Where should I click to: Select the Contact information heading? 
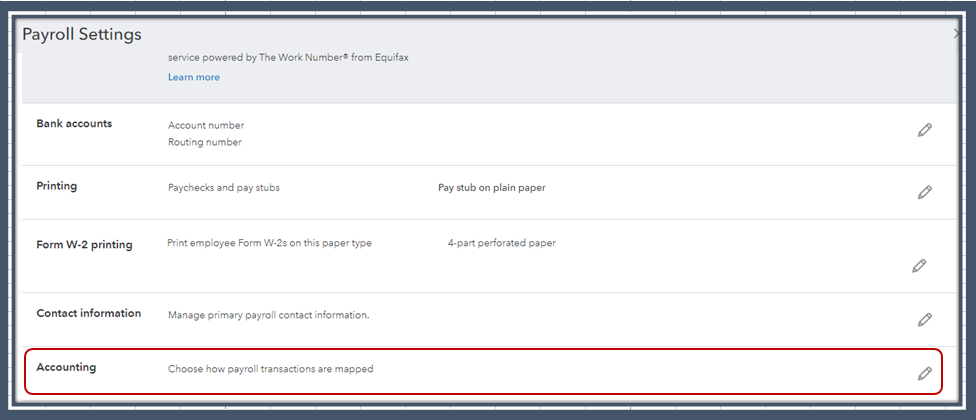pos(88,313)
